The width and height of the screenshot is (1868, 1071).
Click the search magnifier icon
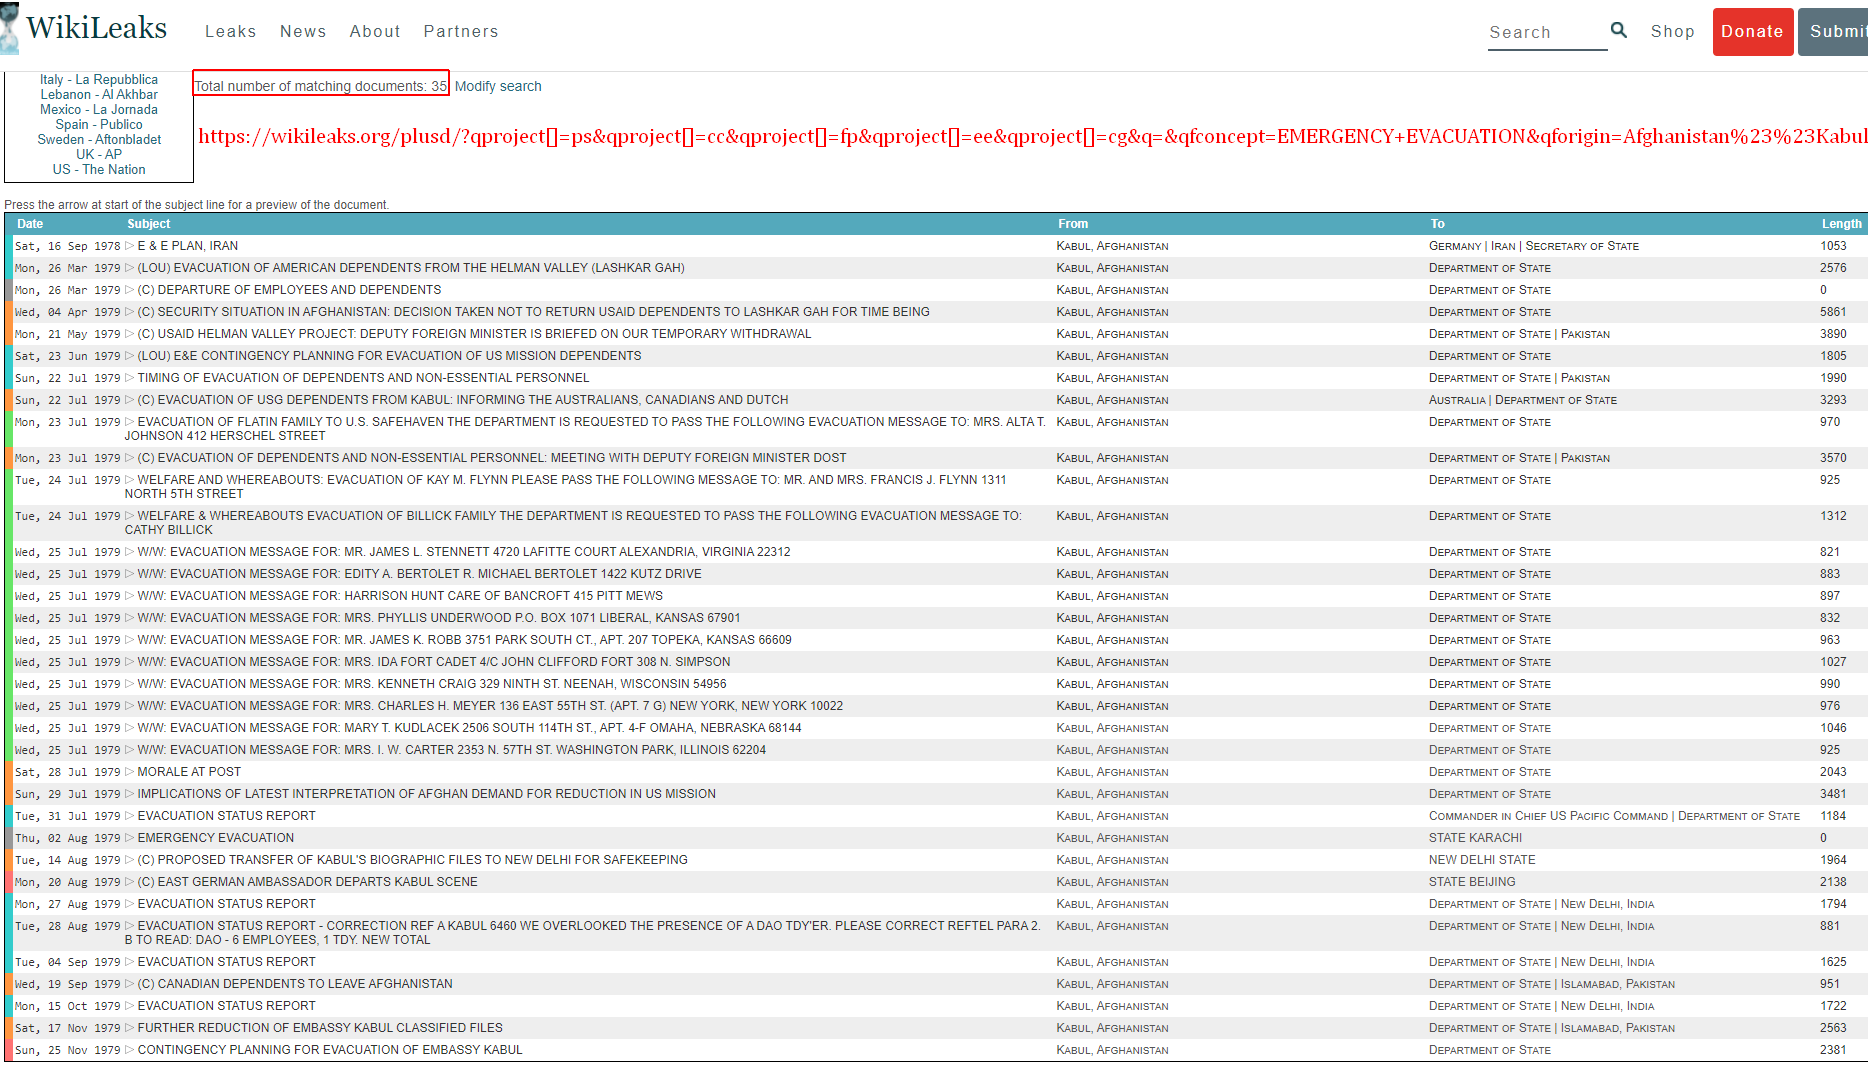pos(1619,30)
